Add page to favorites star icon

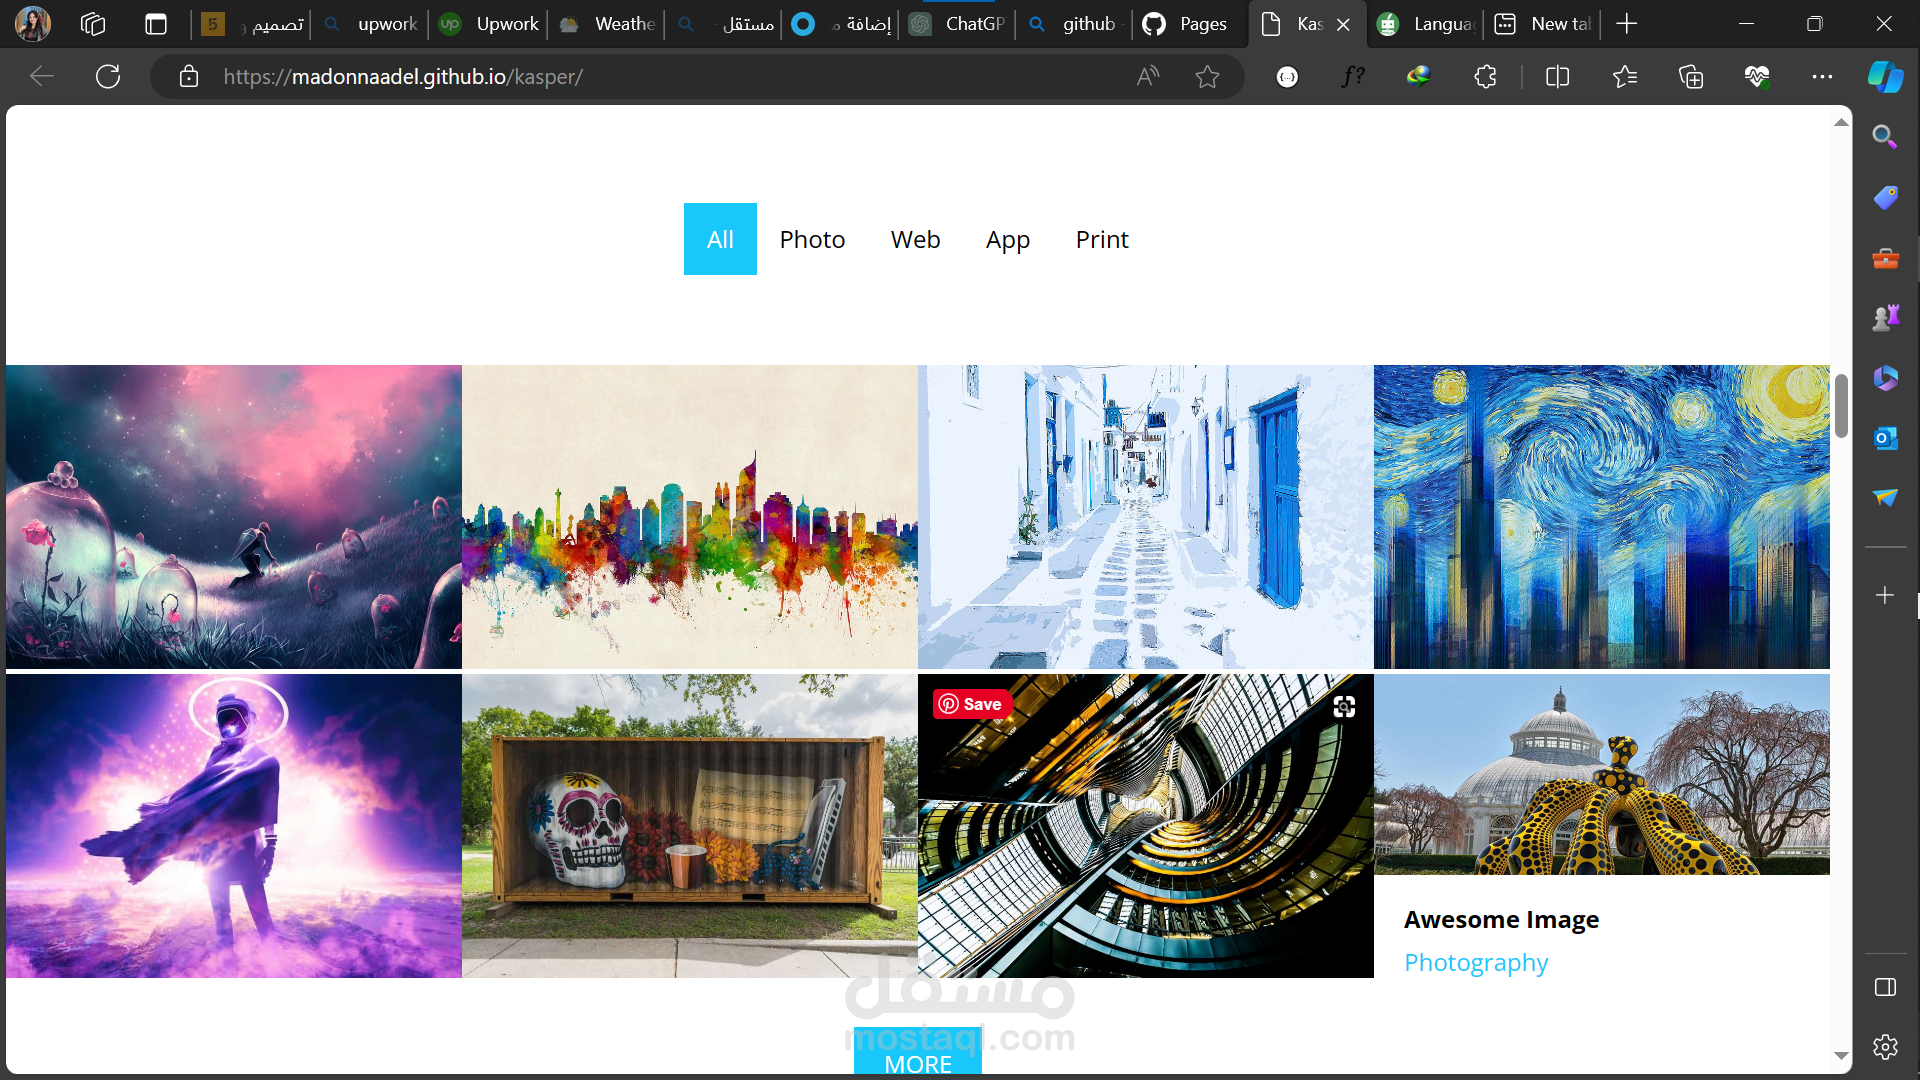[1207, 76]
